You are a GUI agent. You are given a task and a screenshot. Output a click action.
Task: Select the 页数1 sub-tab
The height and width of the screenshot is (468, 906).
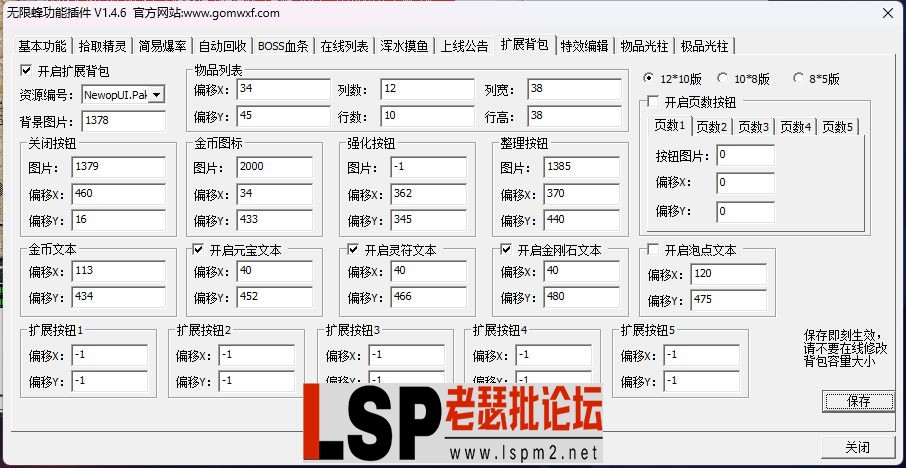point(670,125)
